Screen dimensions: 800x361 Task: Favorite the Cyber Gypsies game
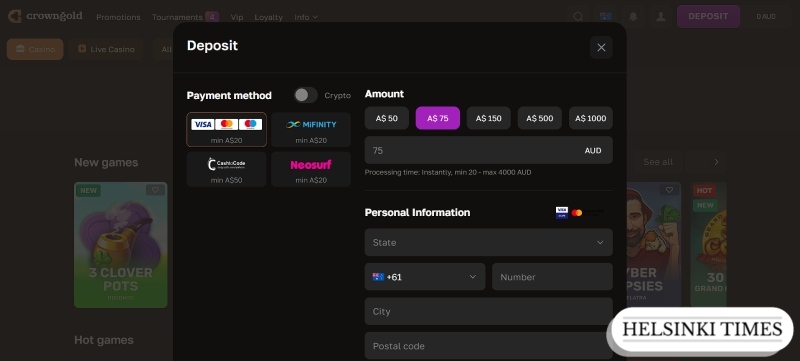(669, 190)
